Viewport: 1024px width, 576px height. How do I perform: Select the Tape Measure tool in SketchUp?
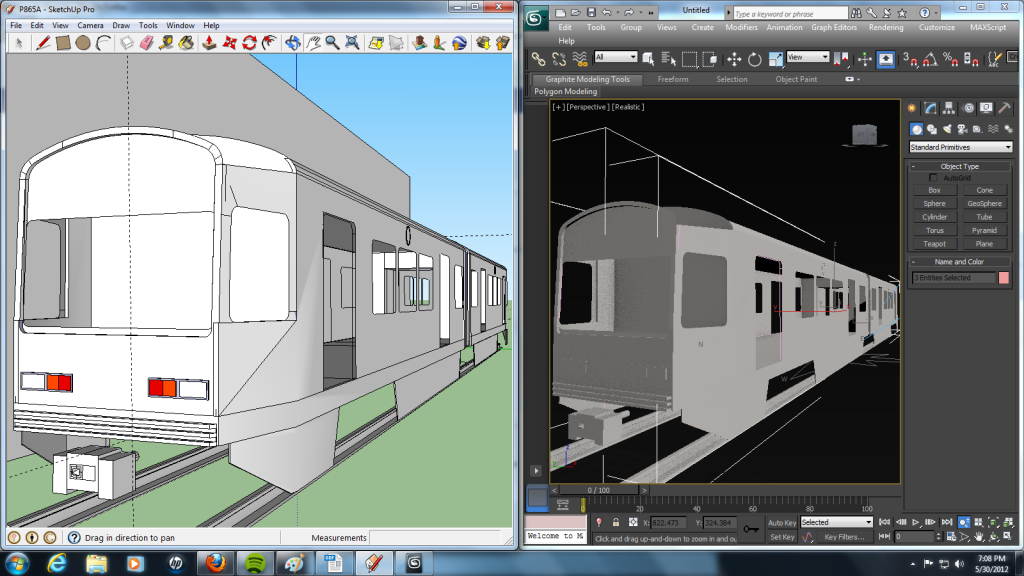[x=166, y=43]
